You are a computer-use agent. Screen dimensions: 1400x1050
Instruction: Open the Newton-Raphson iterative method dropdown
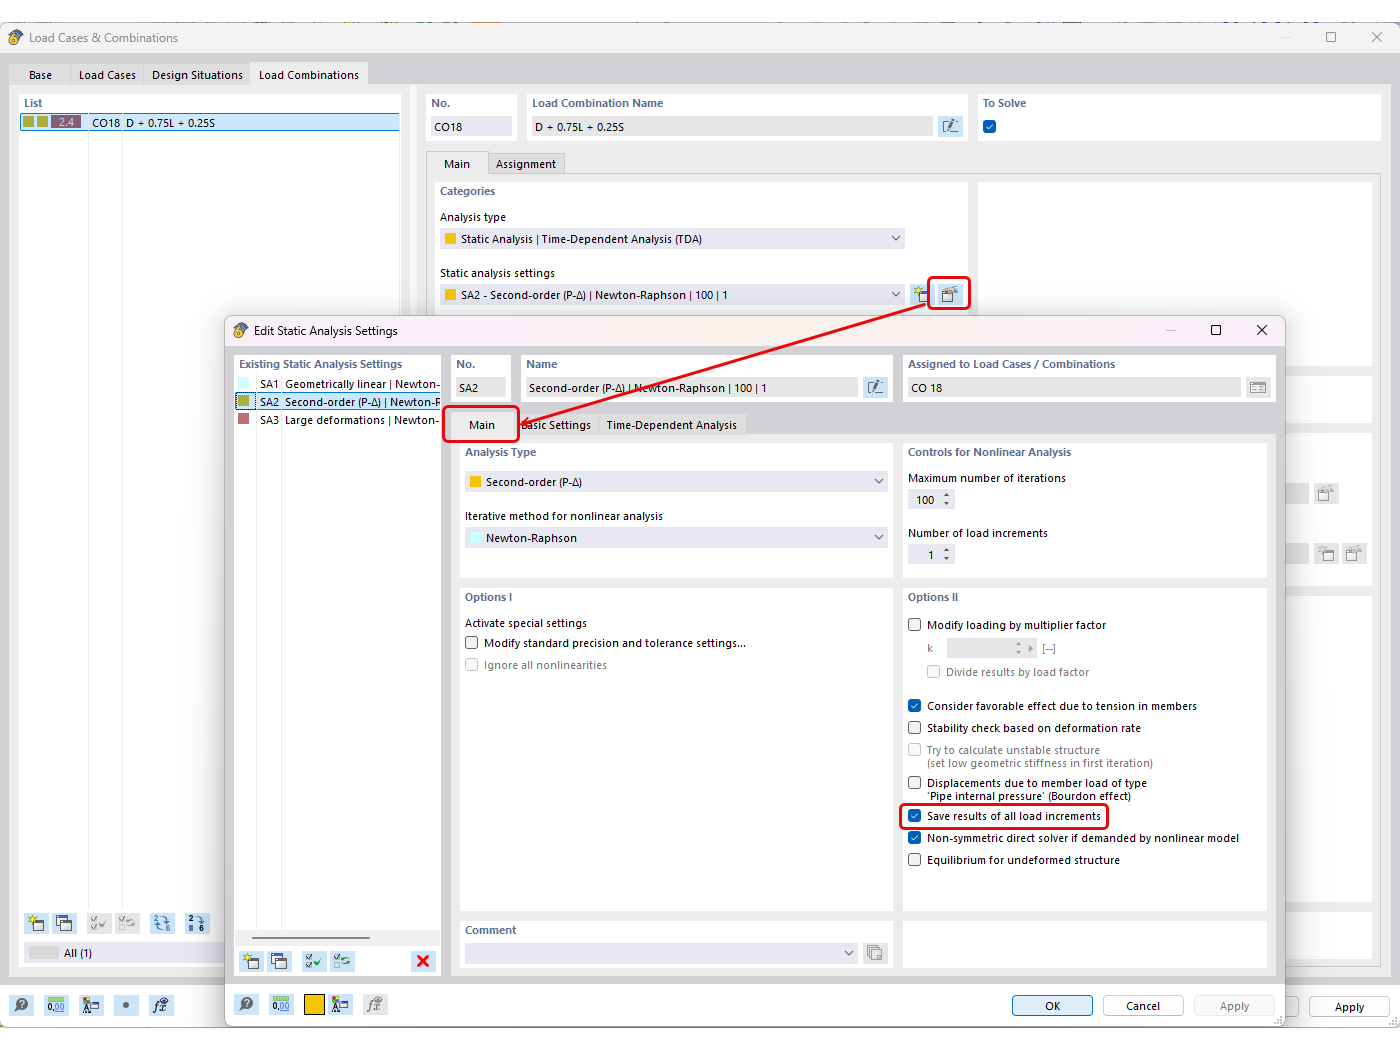[878, 537]
